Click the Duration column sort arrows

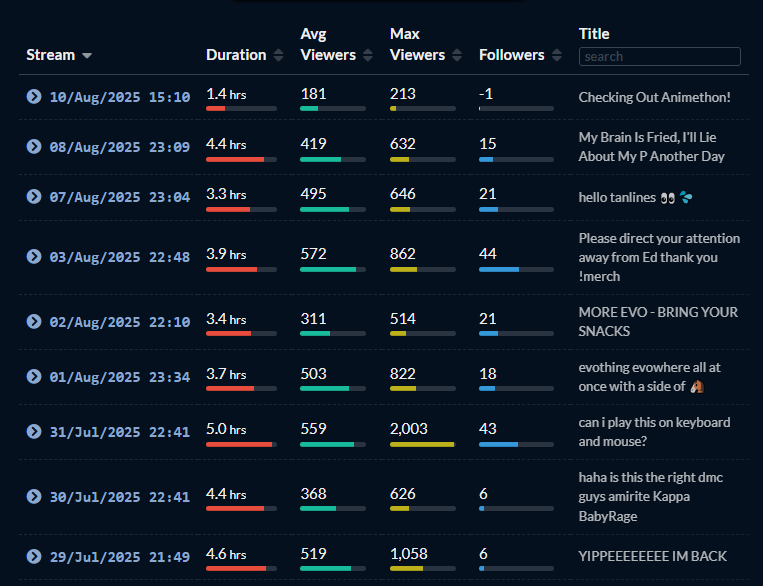click(x=278, y=55)
